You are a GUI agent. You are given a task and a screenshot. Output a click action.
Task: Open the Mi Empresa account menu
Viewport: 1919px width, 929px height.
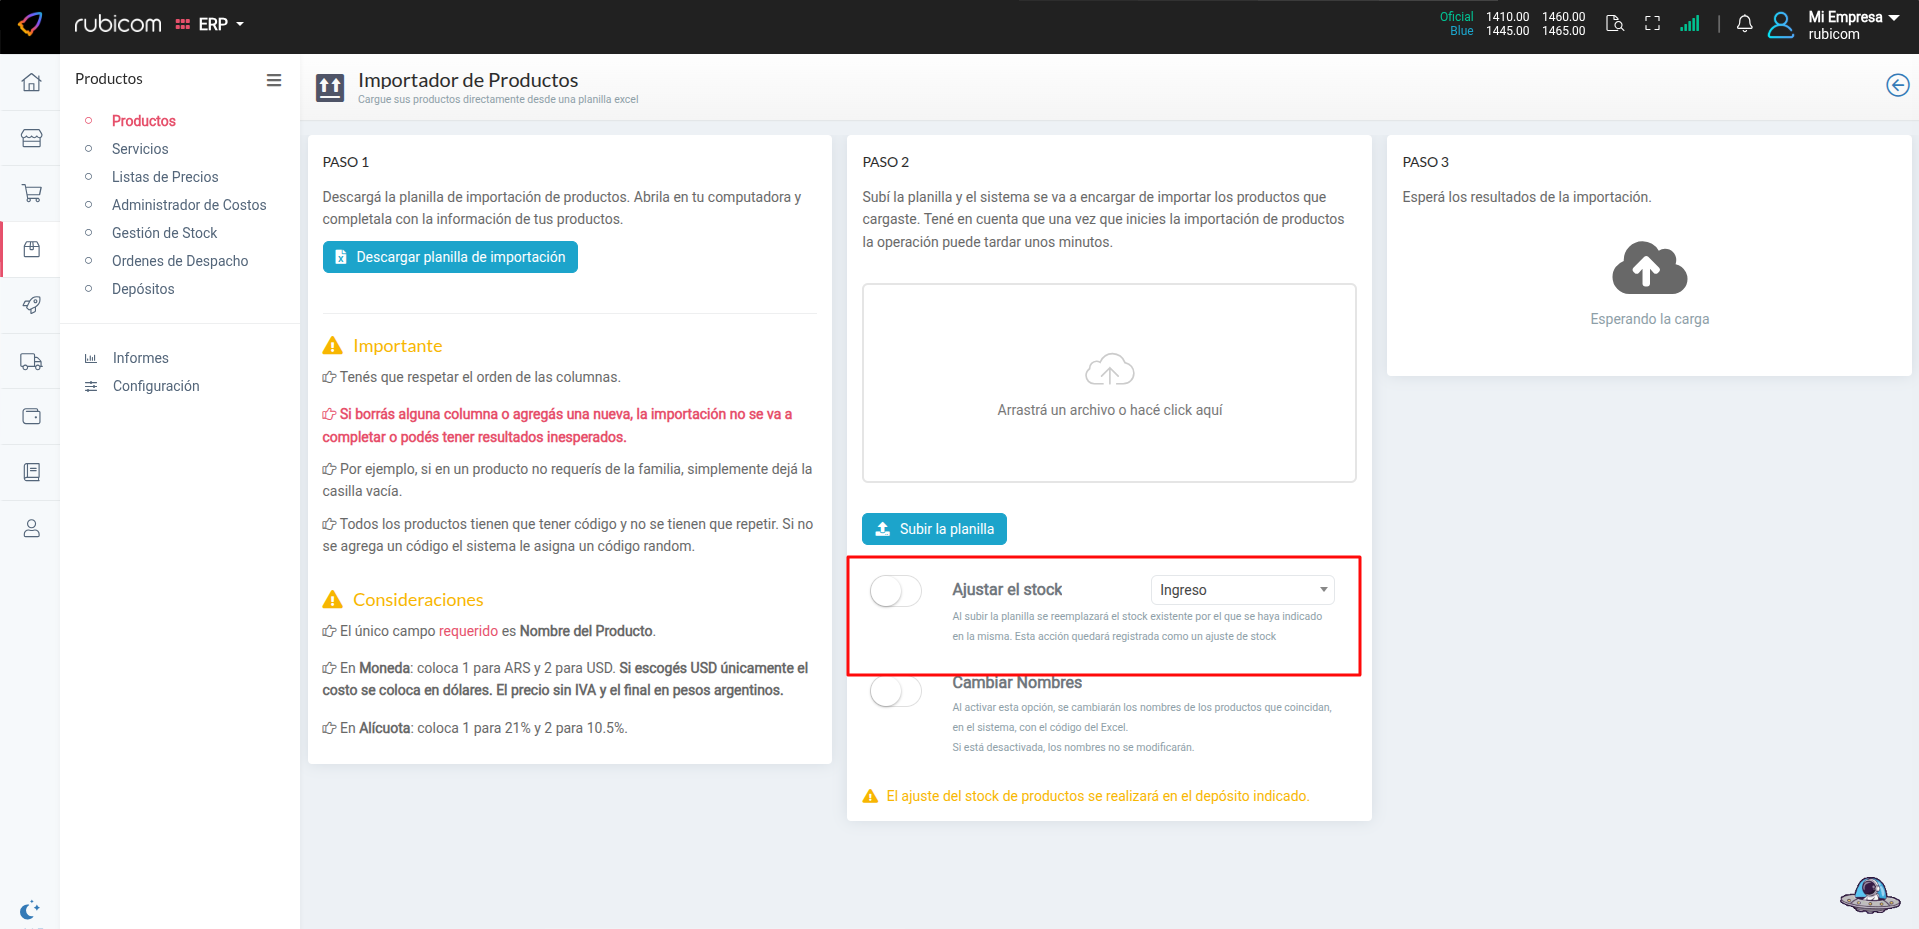pyautogui.click(x=1852, y=25)
